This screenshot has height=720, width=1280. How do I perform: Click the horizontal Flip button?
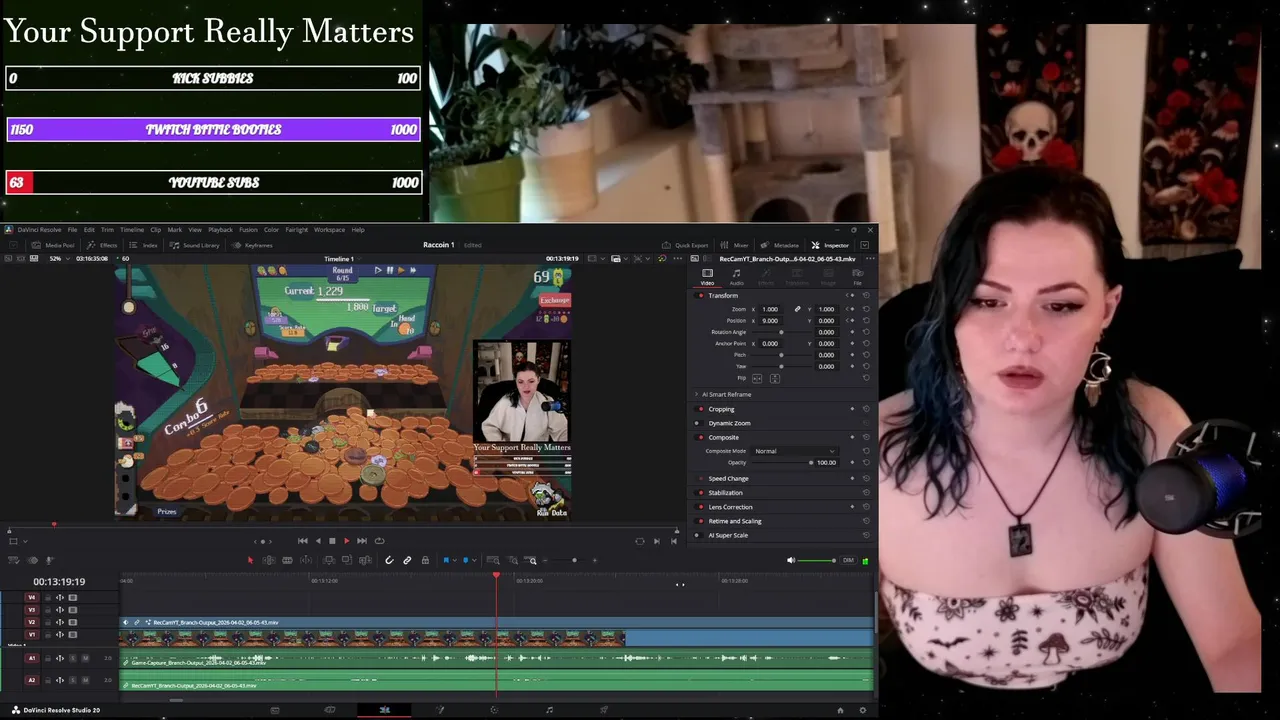pos(757,378)
